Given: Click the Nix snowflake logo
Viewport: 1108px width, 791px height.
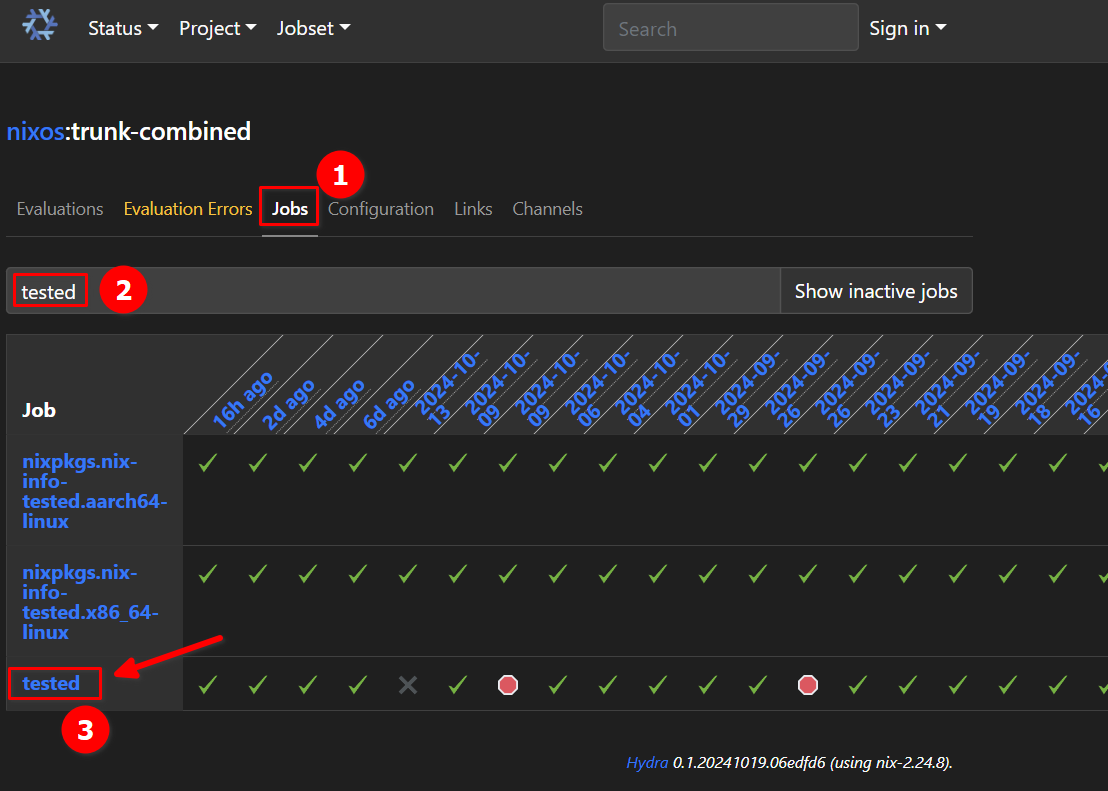Looking at the screenshot, I should (x=40, y=25).
